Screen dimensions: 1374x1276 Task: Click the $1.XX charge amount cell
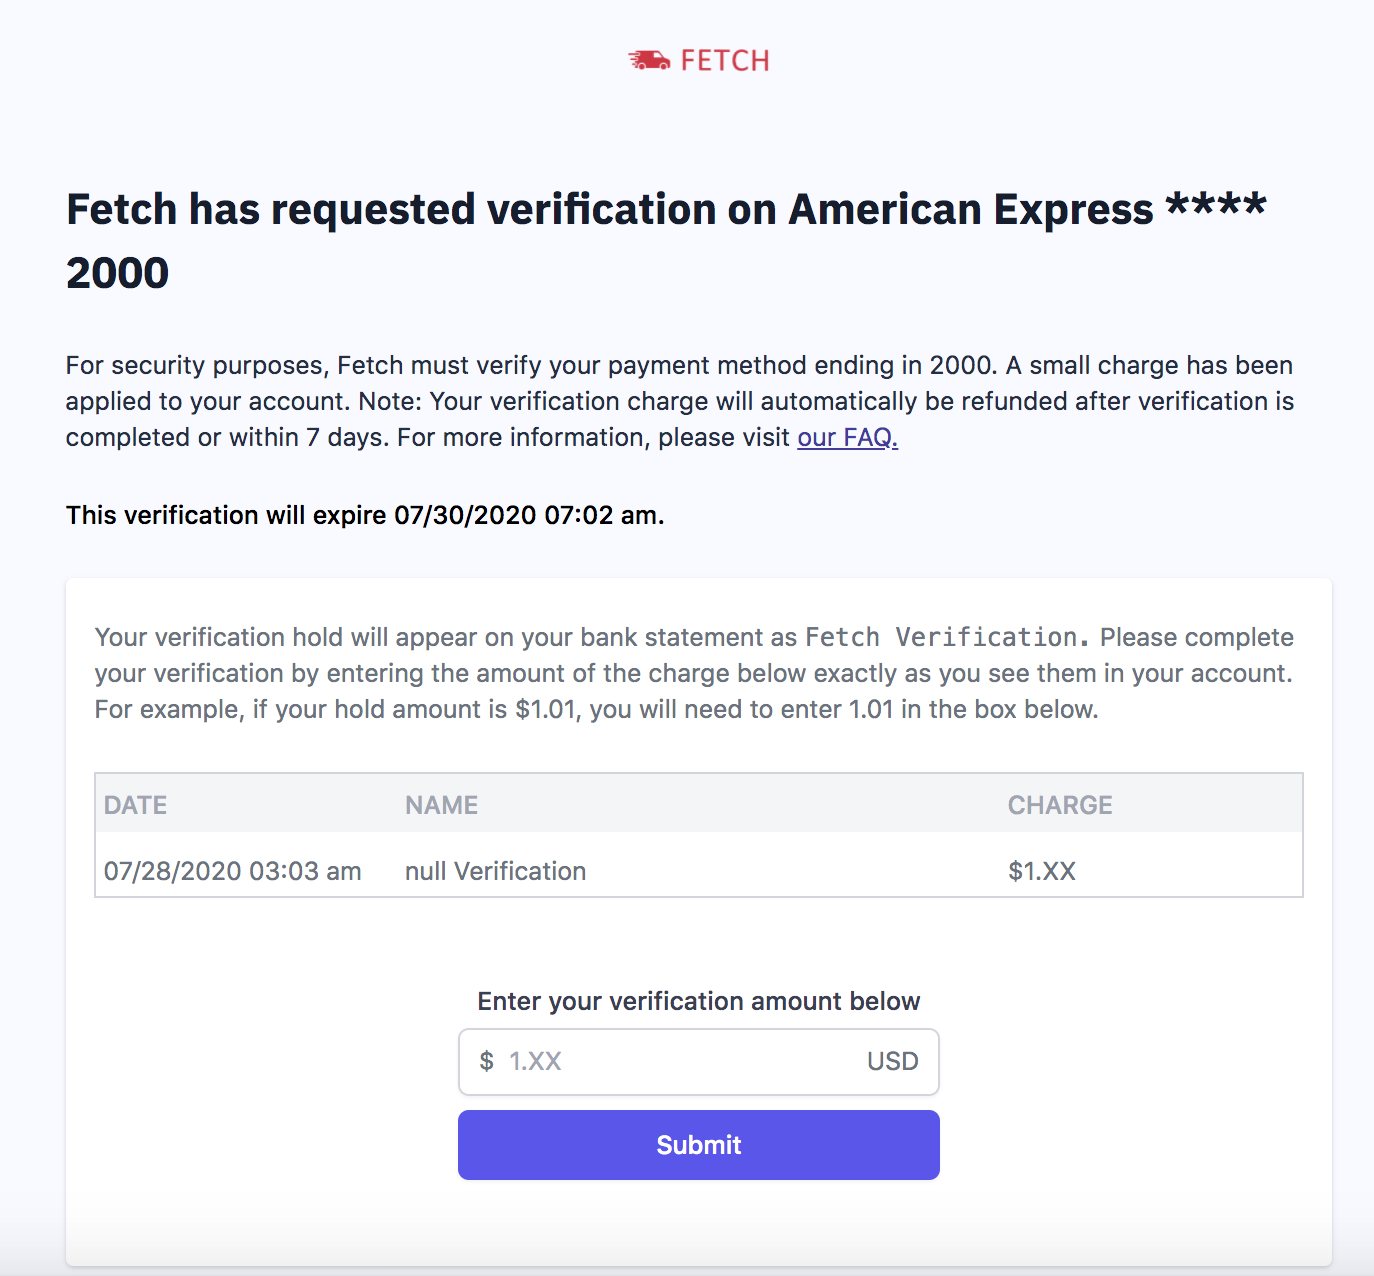pyautogui.click(x=1041, y=871)
